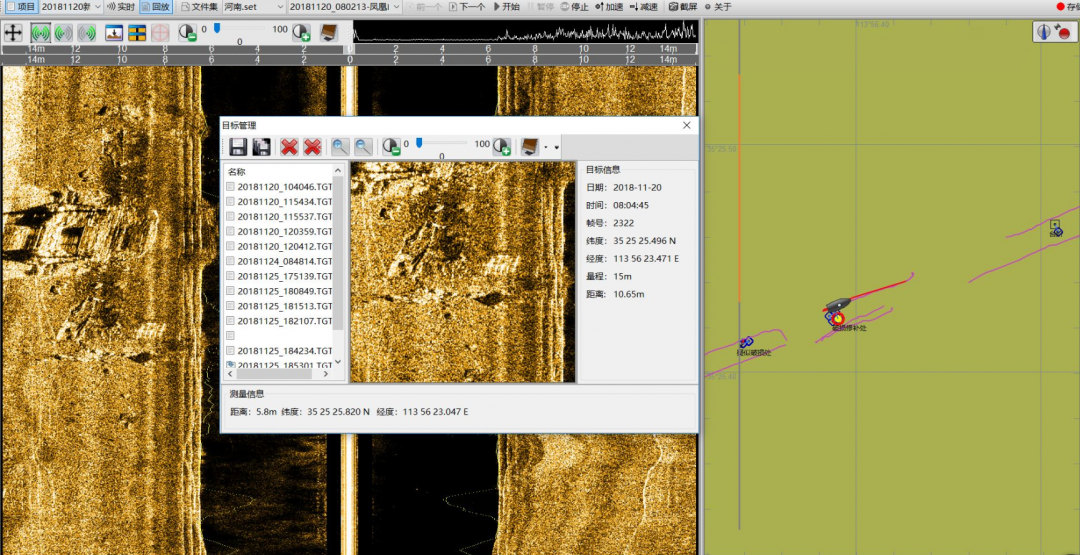Click the target dialog brightness slider handle
Screen dimensions: 1080x555
pos(420,143)
